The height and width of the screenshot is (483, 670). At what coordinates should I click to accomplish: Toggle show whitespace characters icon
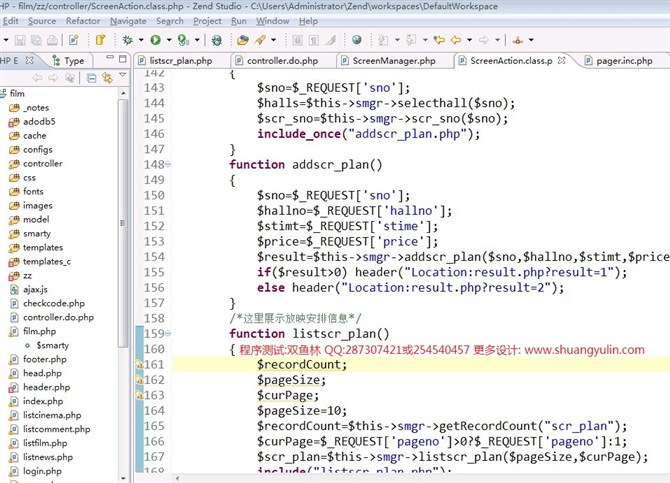[x=314, y=40]
